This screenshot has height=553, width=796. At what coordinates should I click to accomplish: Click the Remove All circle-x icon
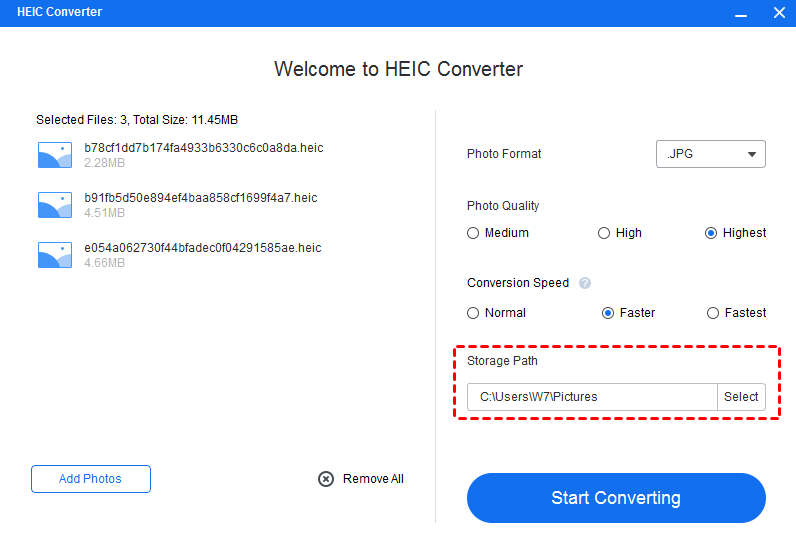tap(326, 479)
